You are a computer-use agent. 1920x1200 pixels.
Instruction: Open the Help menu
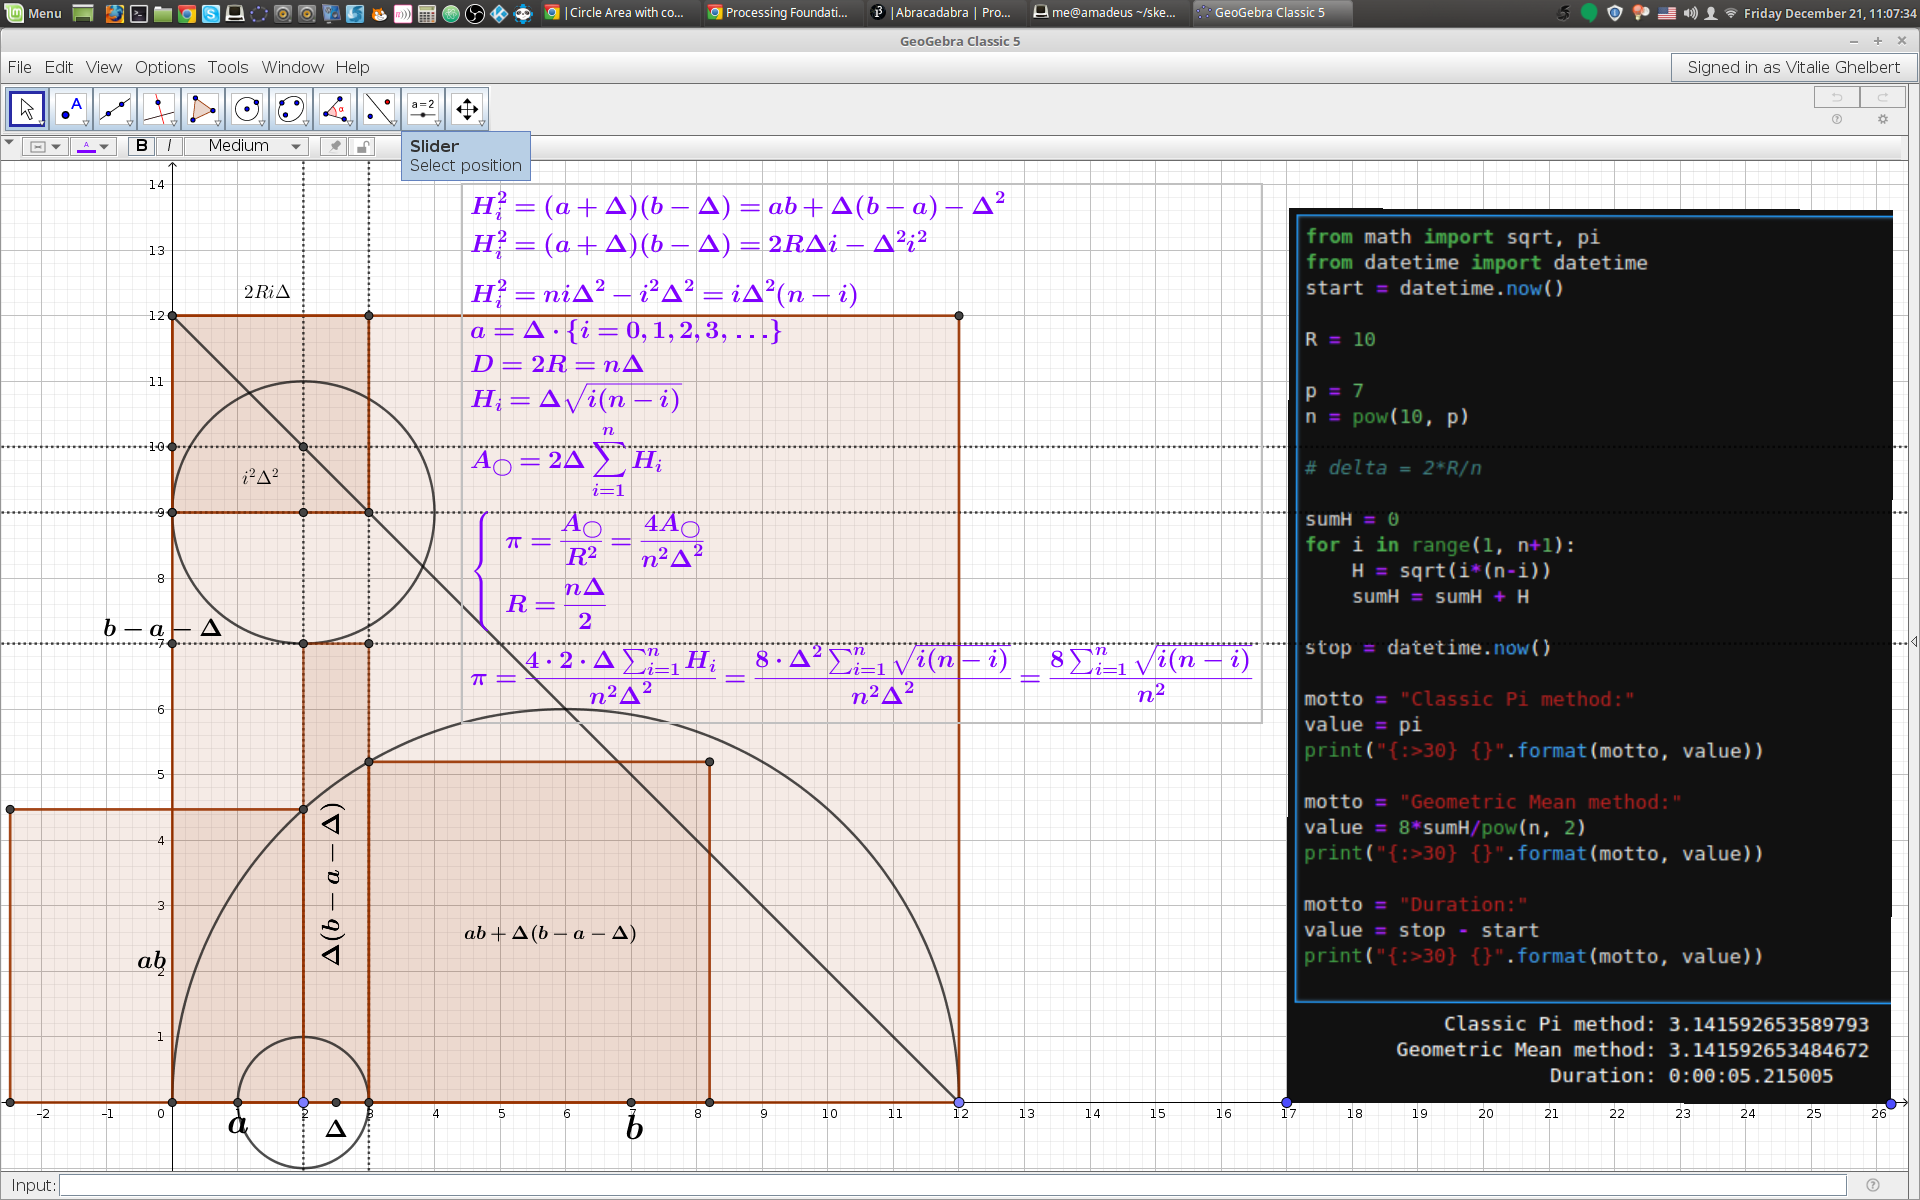[352, 67]
